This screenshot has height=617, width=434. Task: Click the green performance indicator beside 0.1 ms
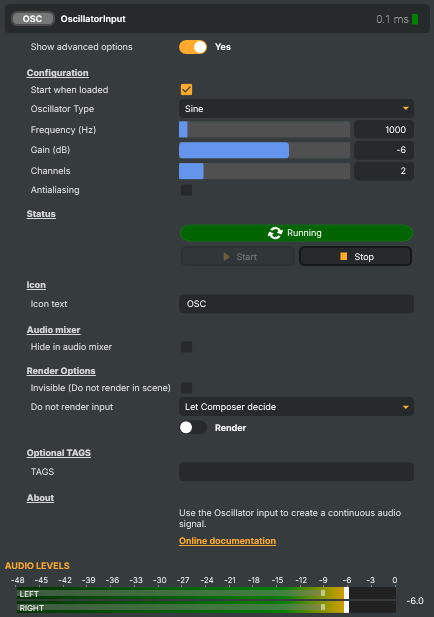(x=415, y=19)
